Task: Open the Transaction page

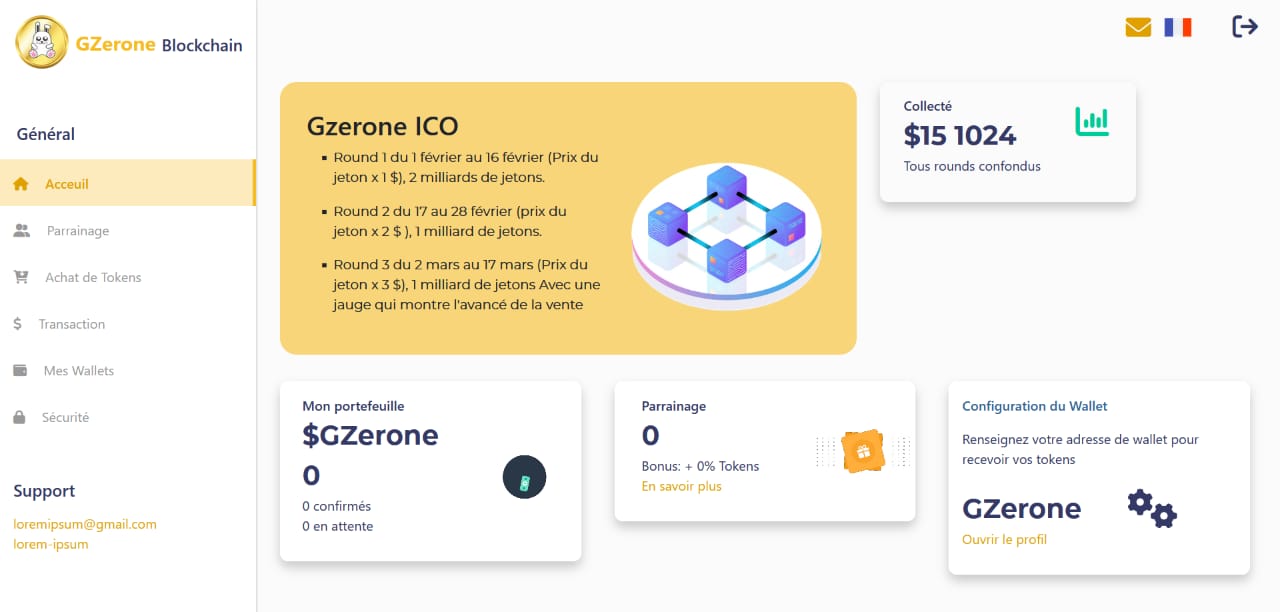Action: pos(71,324)
